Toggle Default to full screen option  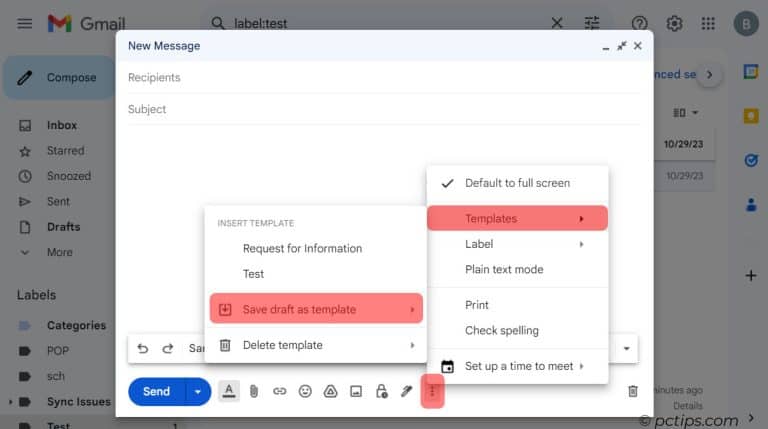click(x=517, y=183)
